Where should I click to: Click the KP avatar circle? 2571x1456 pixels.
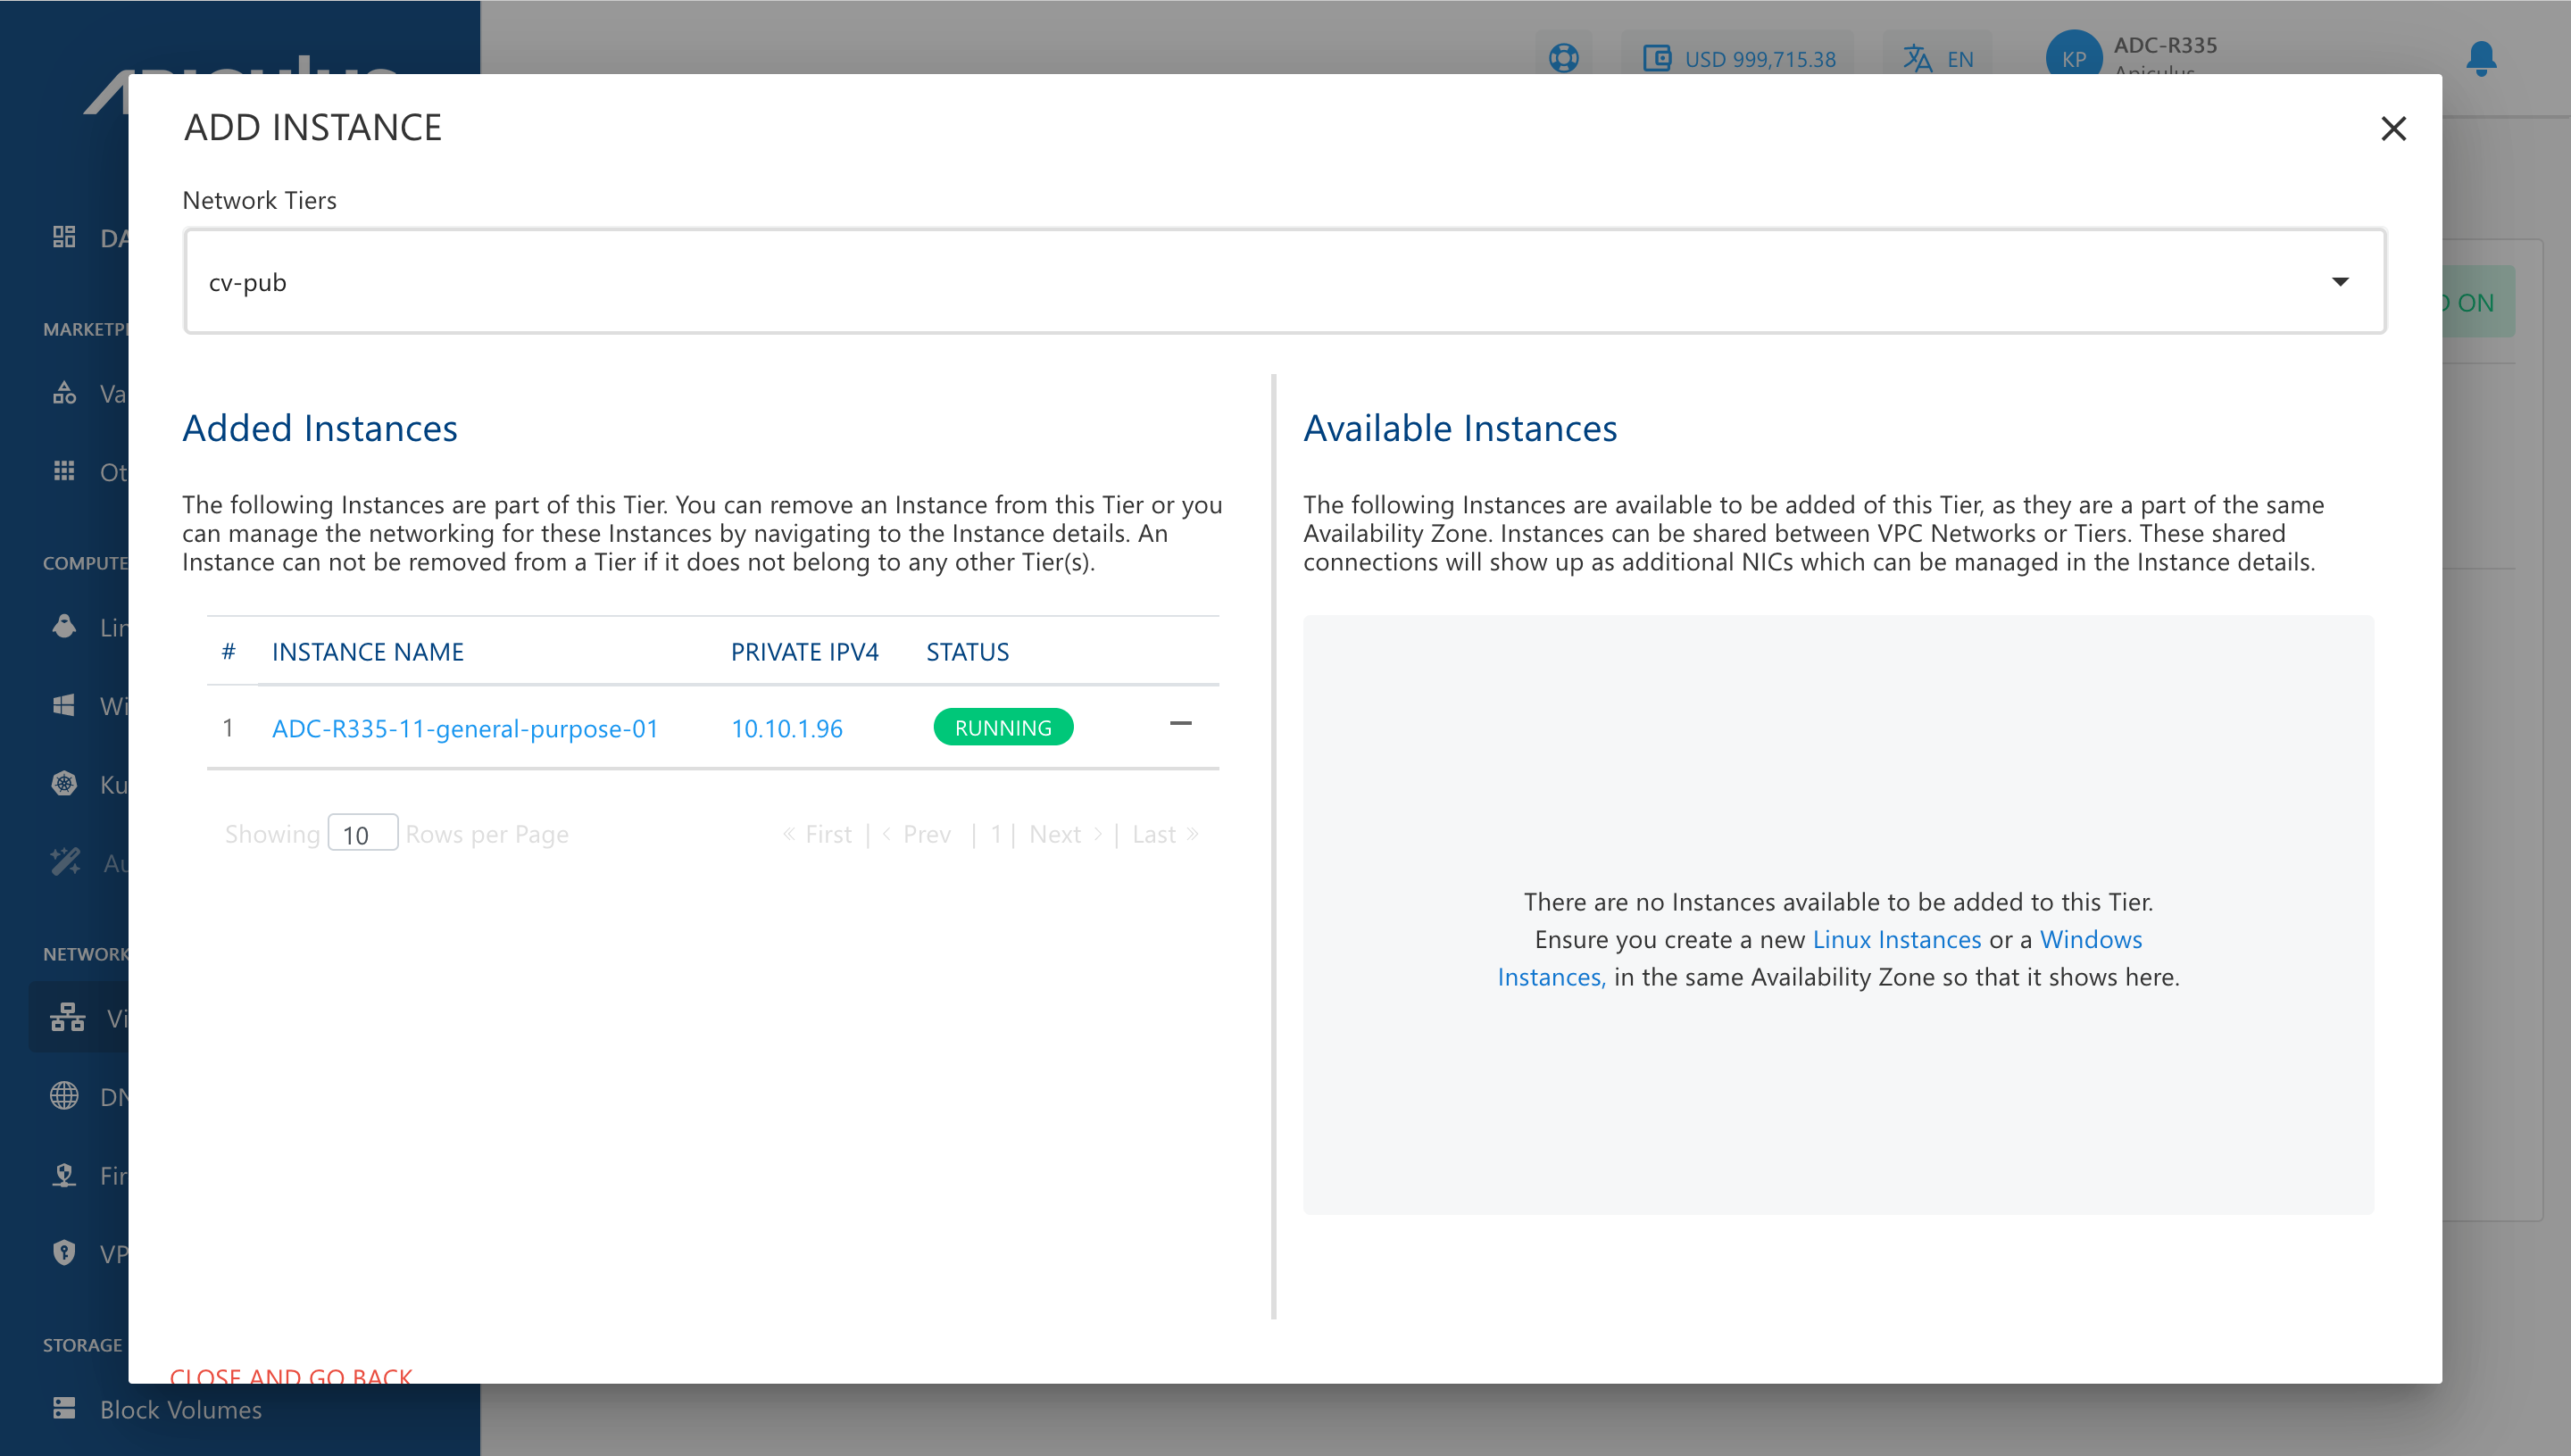[x=2074, y=58]
